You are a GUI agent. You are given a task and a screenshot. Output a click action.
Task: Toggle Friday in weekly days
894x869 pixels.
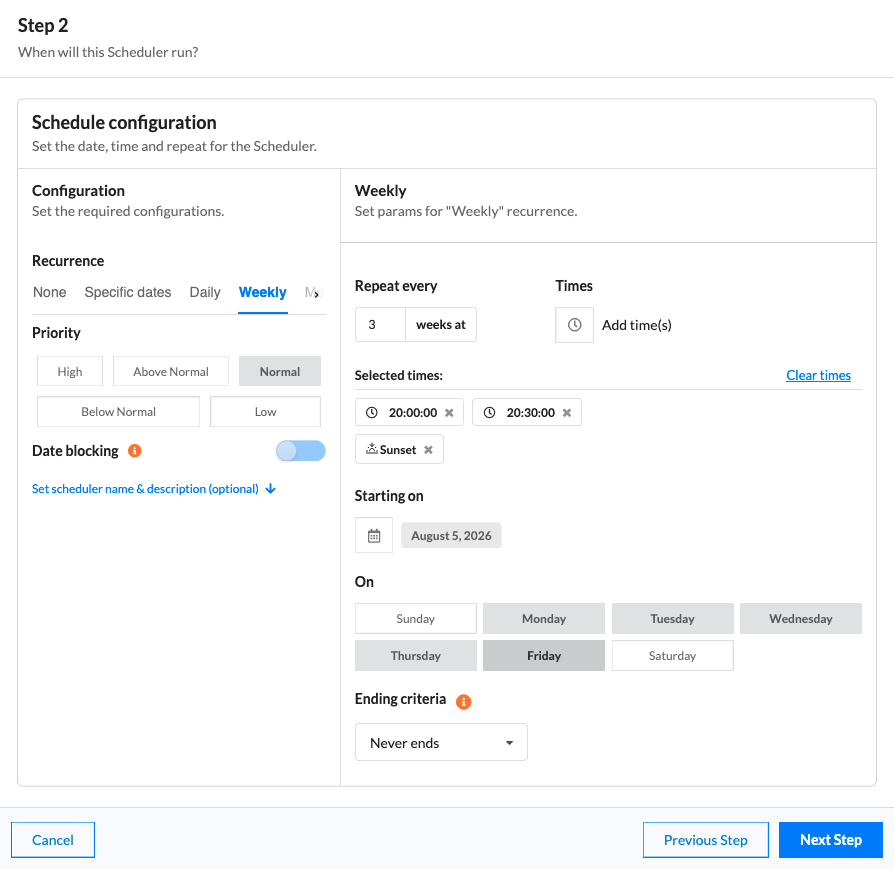click(544, 656)
